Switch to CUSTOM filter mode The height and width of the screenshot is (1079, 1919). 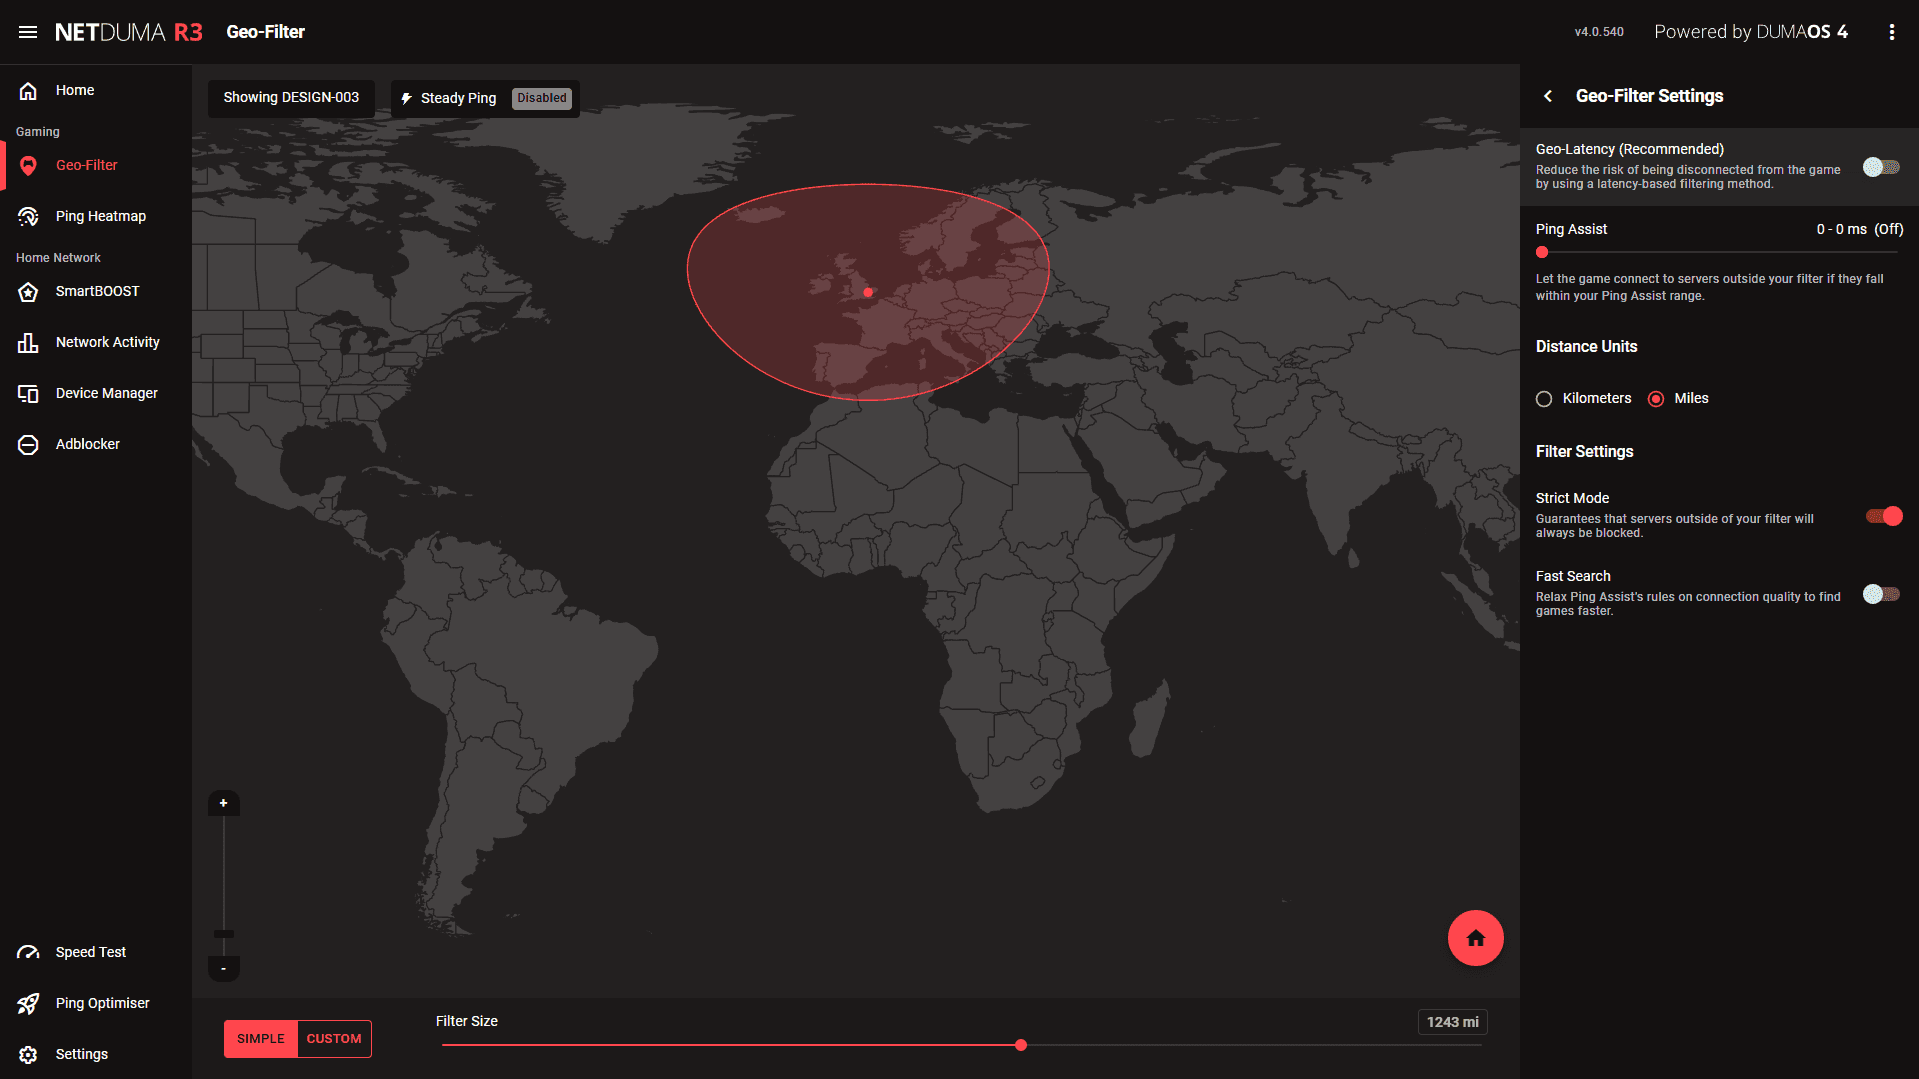(x=334, y=1039)
